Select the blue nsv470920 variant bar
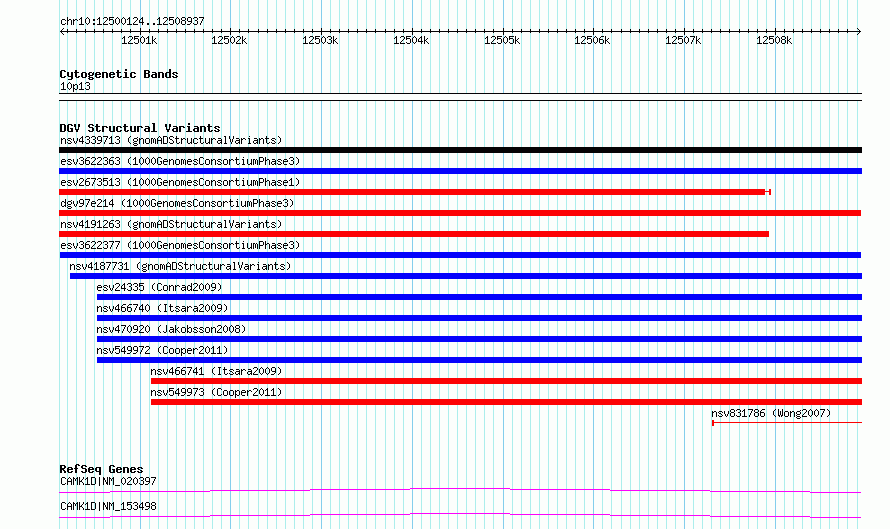 click(480, 339)
